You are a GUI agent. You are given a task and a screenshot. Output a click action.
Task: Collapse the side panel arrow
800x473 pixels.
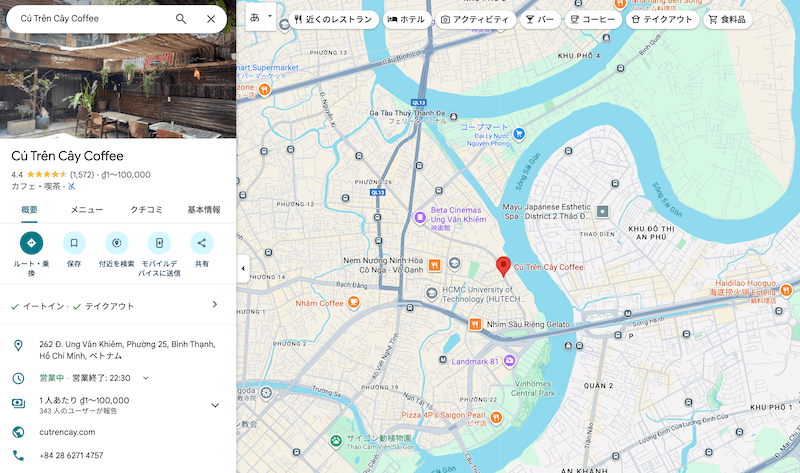click(244, 269)
